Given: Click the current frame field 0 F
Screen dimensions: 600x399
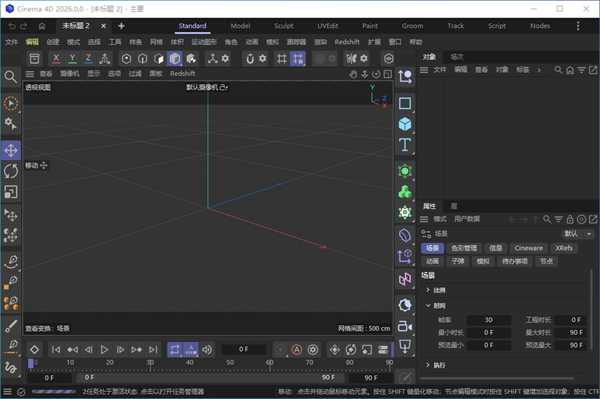Looking at the screenshot, I should click(x=244, y=350).
